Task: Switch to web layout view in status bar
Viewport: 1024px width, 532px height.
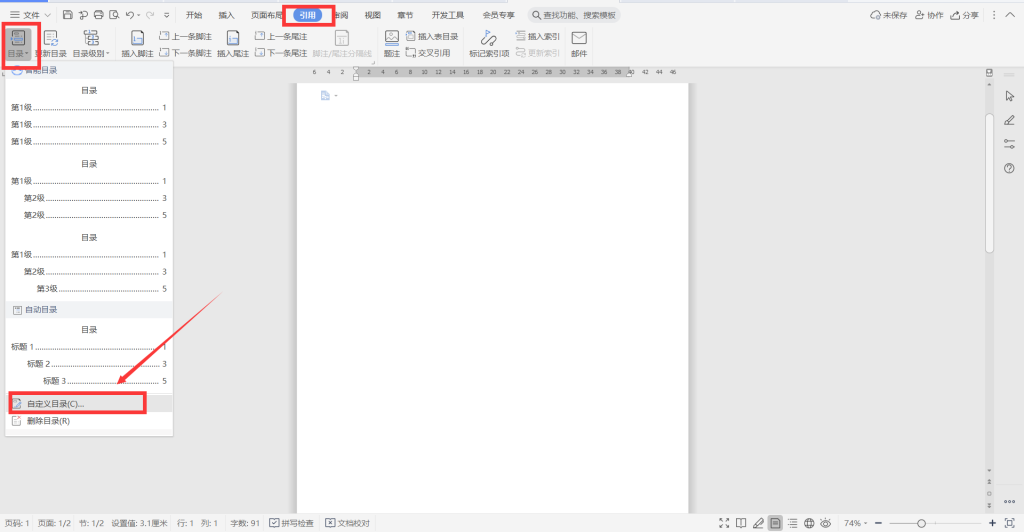Action: pyautogui.click(x=809, y=523)
